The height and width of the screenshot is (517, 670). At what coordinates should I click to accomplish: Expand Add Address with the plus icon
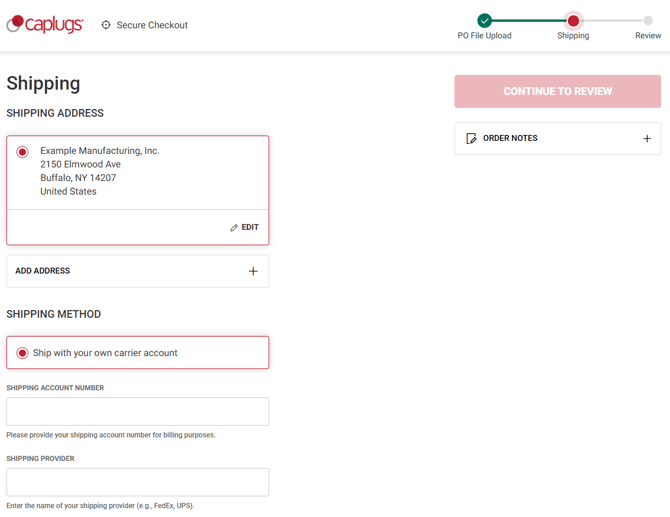[253, 271]
